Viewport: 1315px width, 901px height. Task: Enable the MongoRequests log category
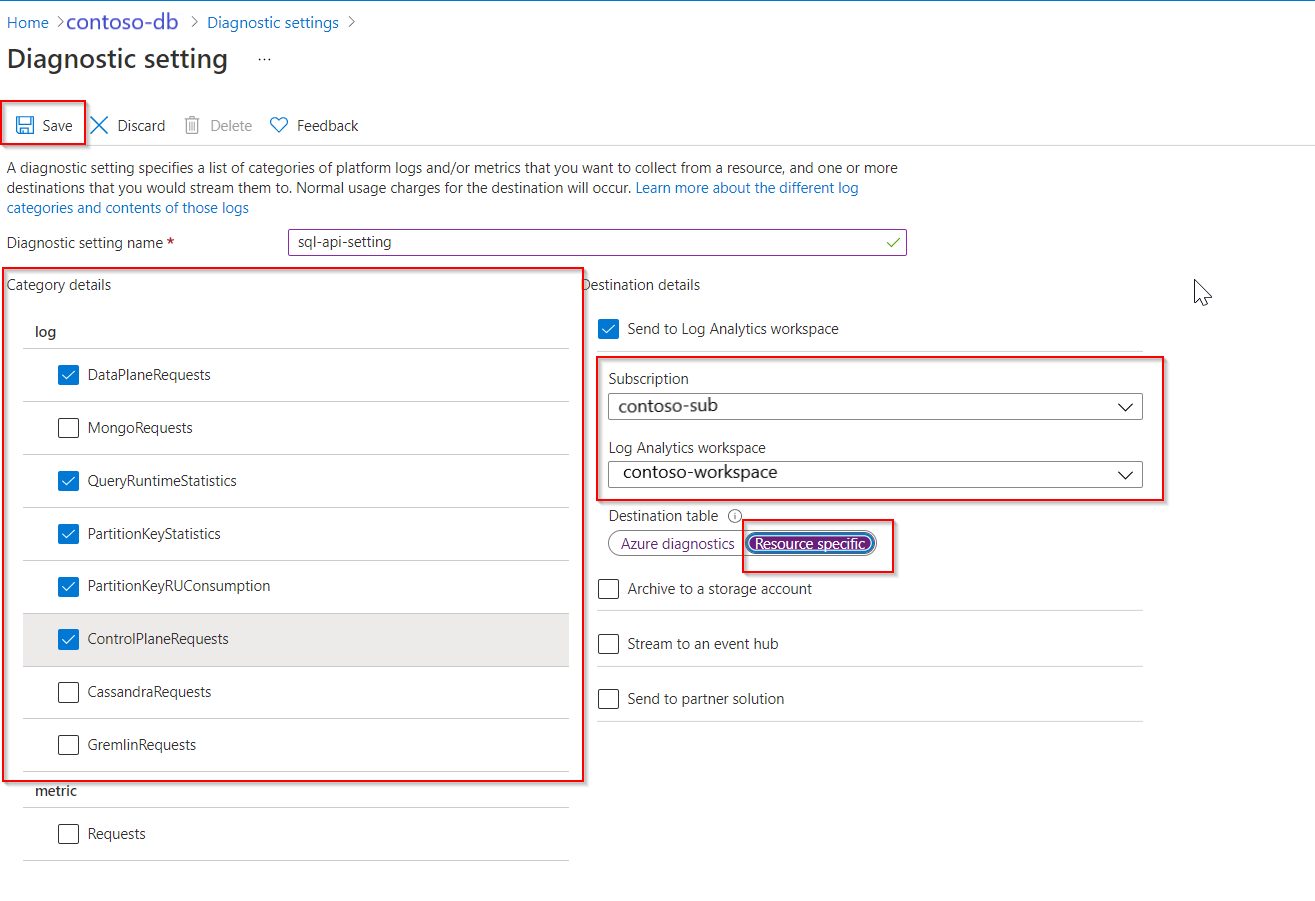68,428
